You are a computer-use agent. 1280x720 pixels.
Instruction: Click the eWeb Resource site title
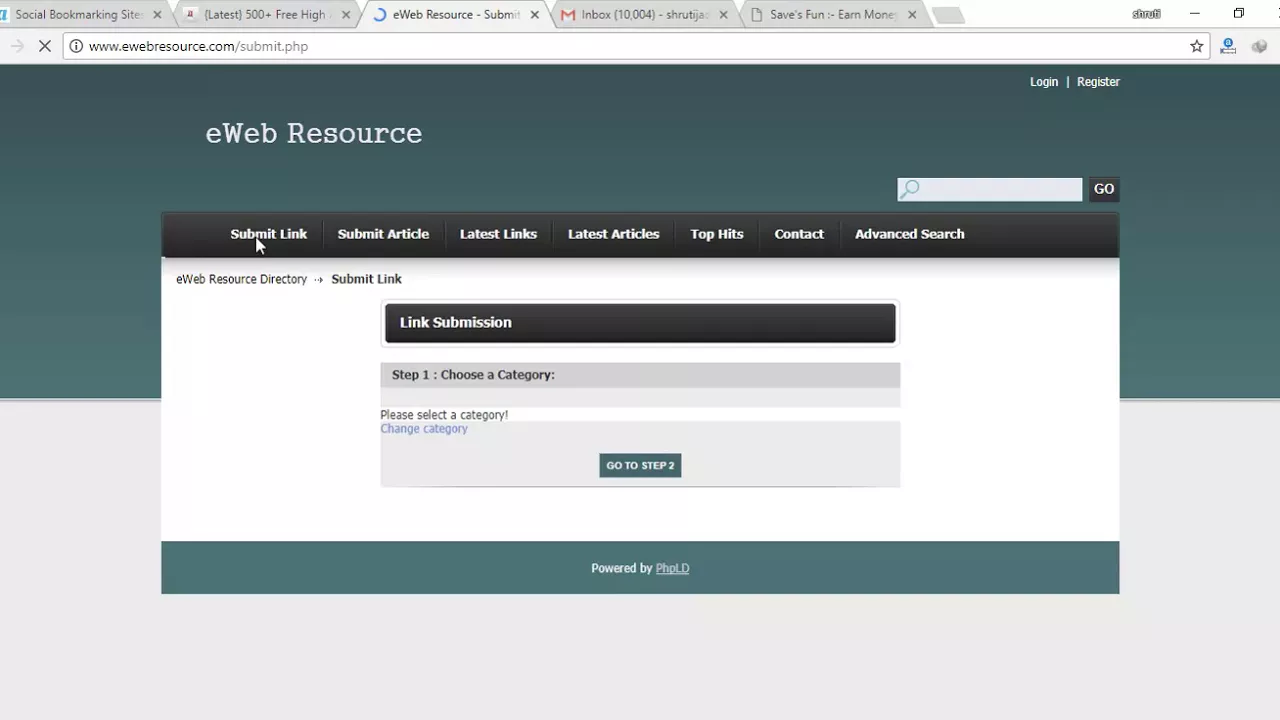point(313,133)
